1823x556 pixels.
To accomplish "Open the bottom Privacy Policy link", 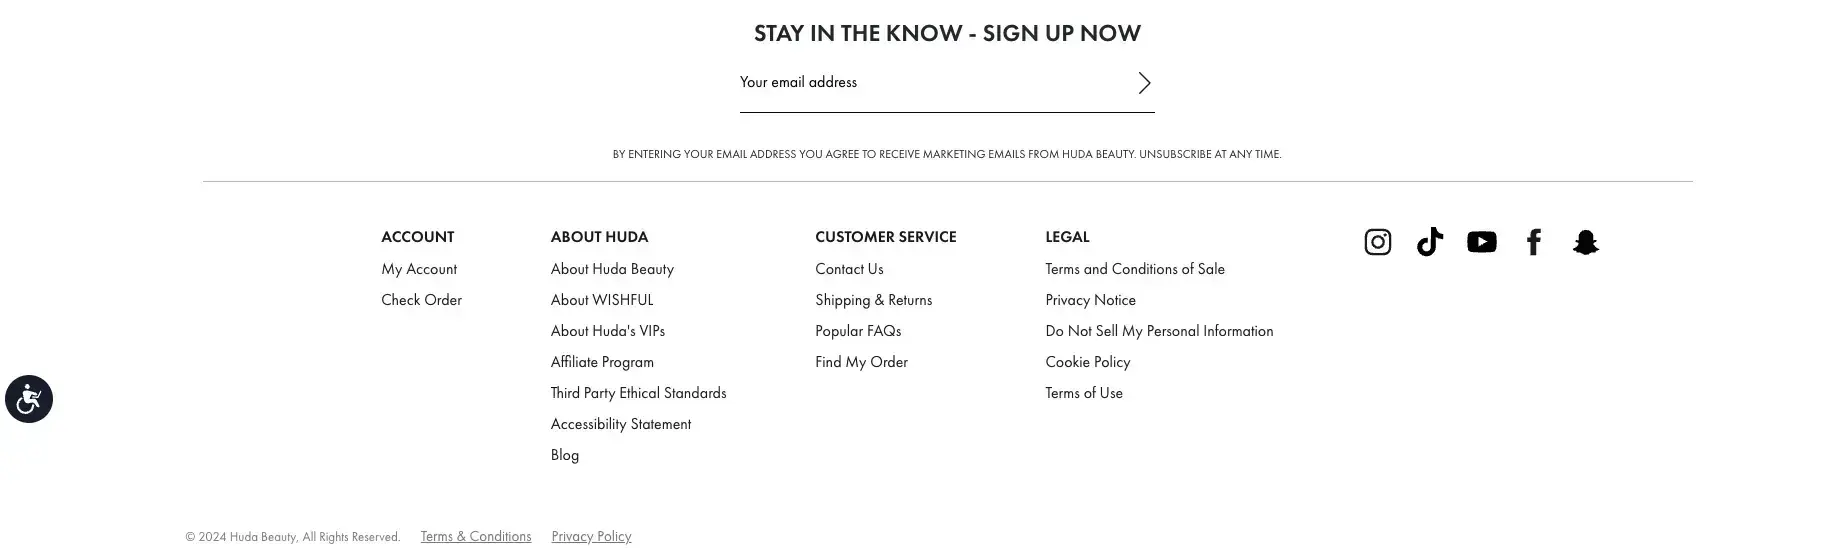I will tap(591, 537).
